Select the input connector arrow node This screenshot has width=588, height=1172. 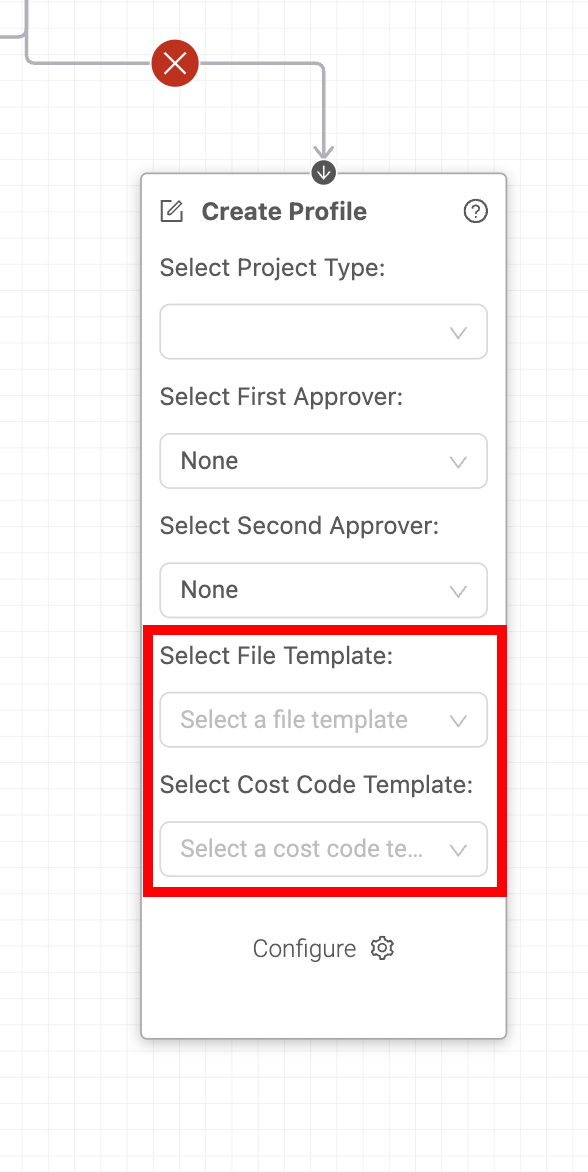click(324, 172)
